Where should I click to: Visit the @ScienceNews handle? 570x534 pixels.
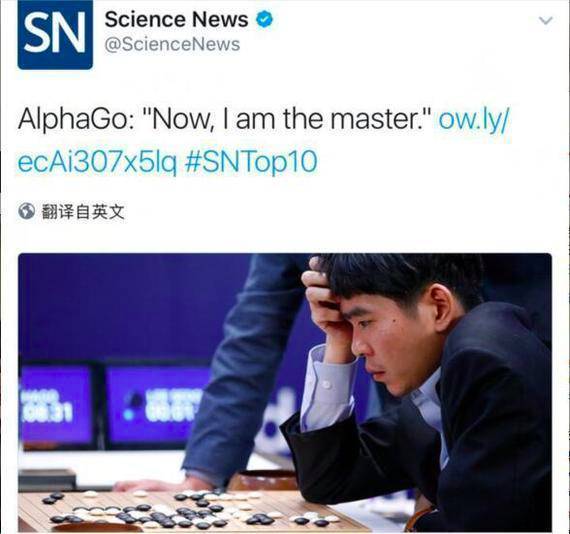point(172,44)
